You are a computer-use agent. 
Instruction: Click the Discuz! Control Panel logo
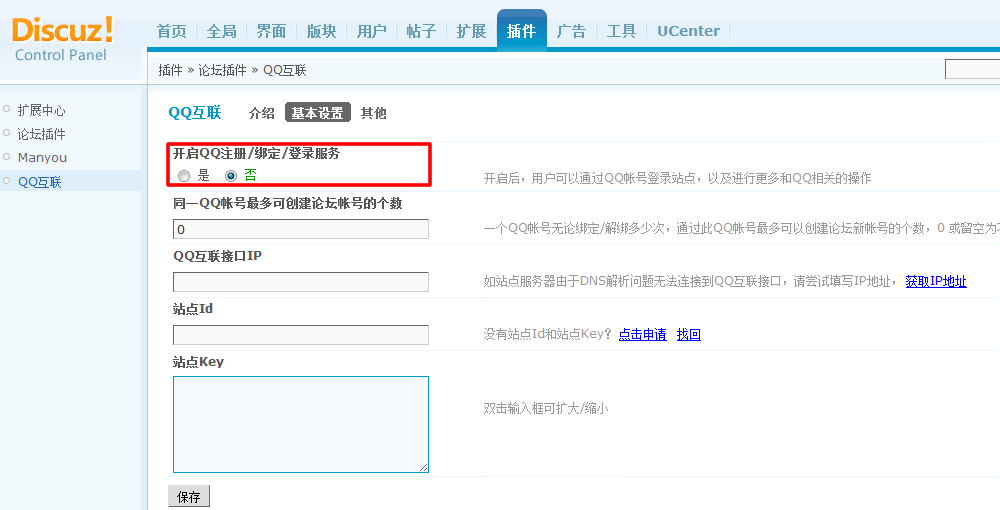click(62, 40)
